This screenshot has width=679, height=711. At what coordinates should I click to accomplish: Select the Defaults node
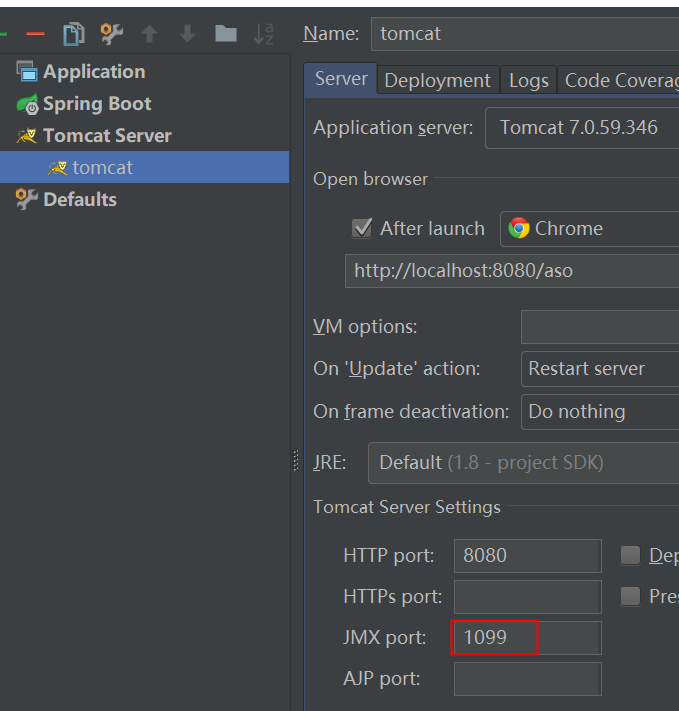pos(80,200)
